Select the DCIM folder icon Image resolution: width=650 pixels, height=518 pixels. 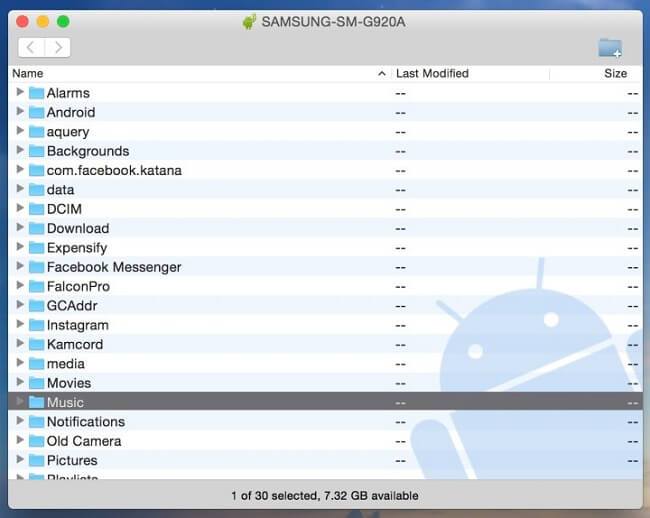pyautogui.click(x=36, y=209)
